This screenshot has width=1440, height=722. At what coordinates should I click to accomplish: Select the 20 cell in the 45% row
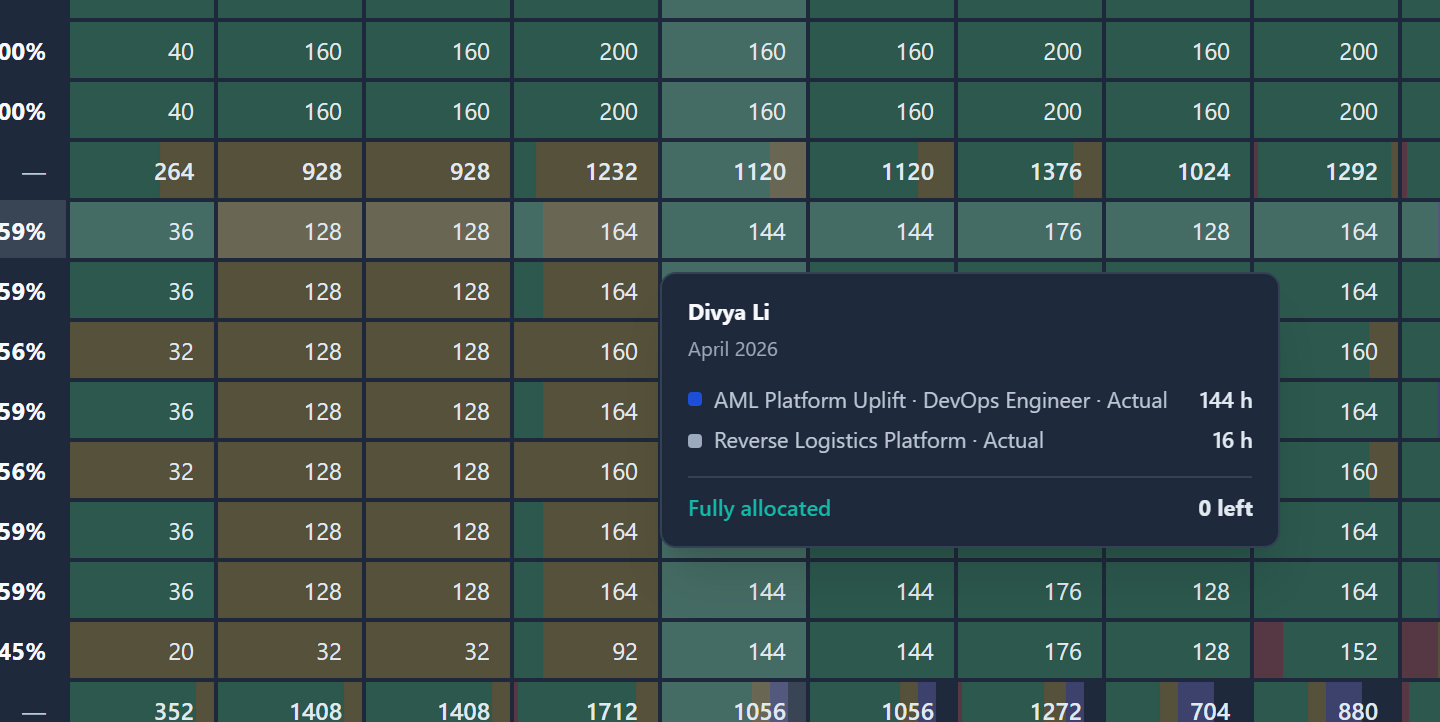142,651
